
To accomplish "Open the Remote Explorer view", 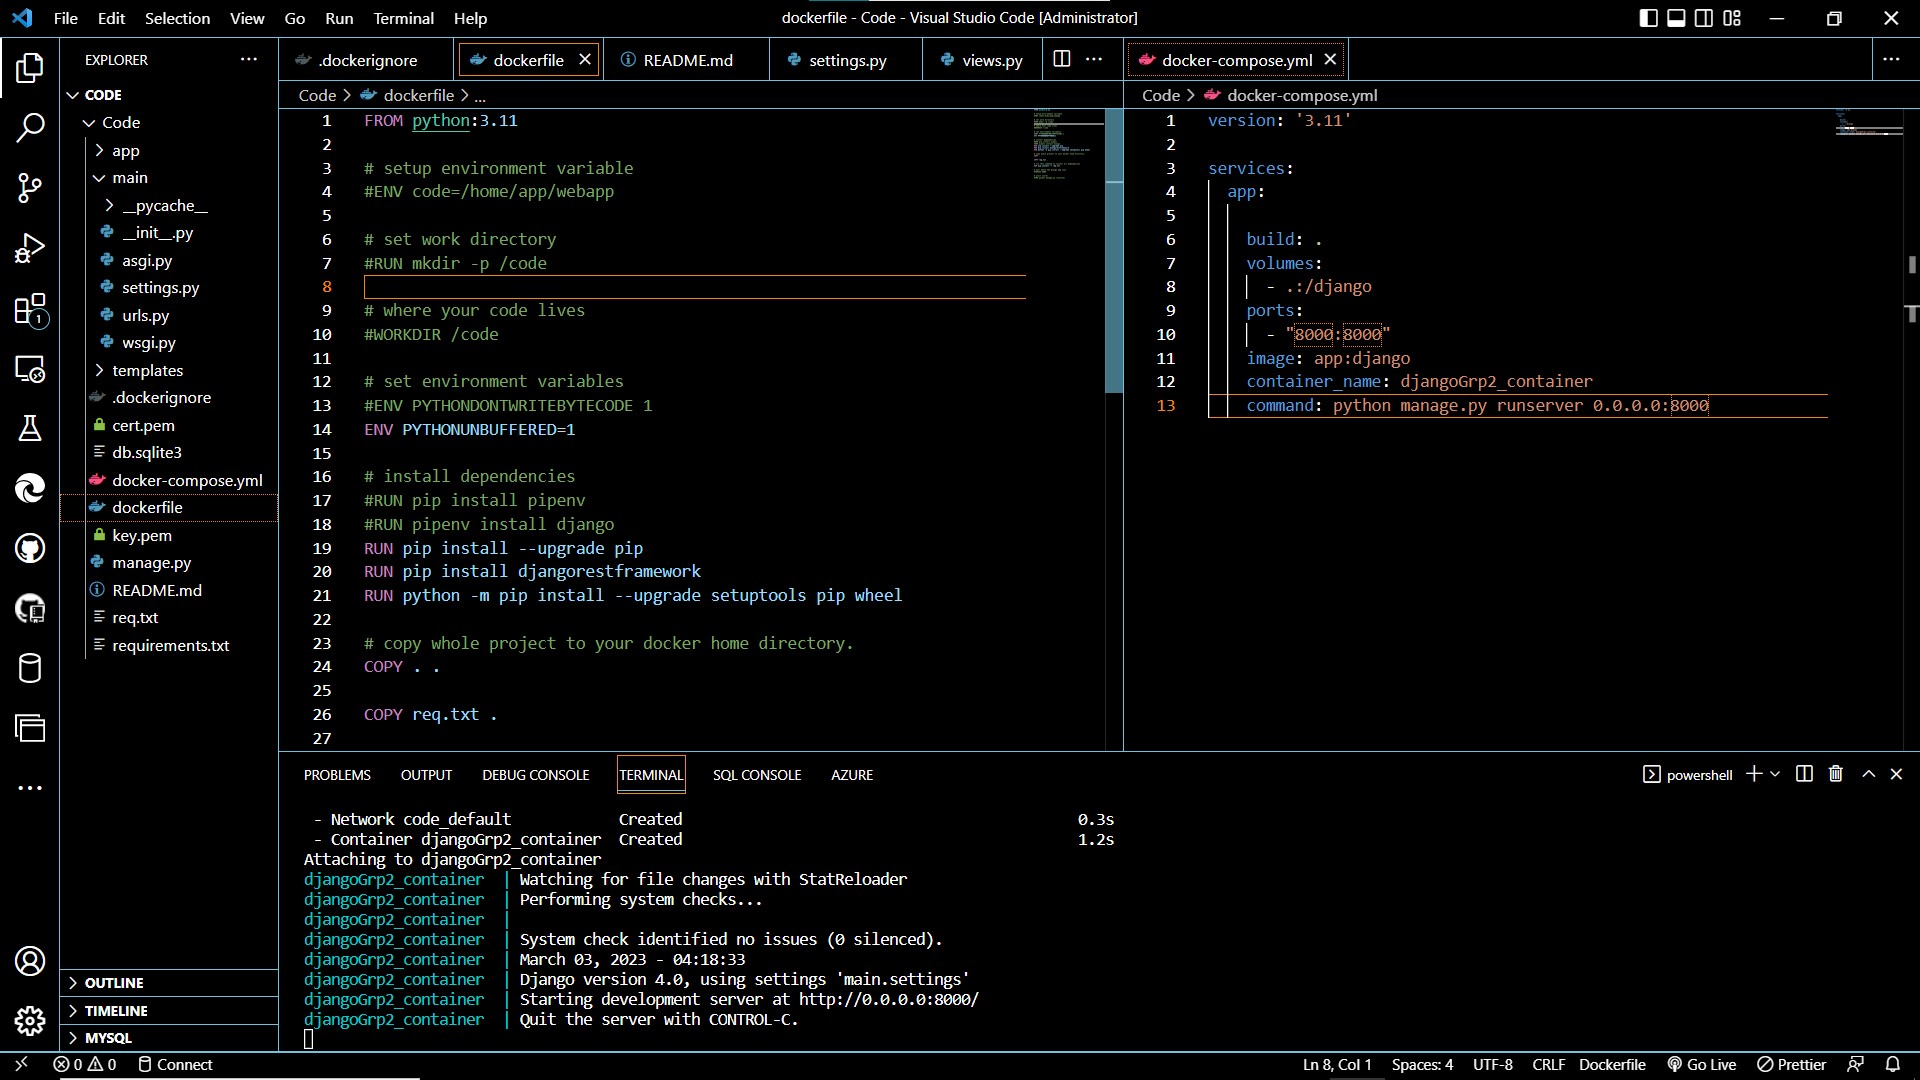I will click(x=30, y=369).
